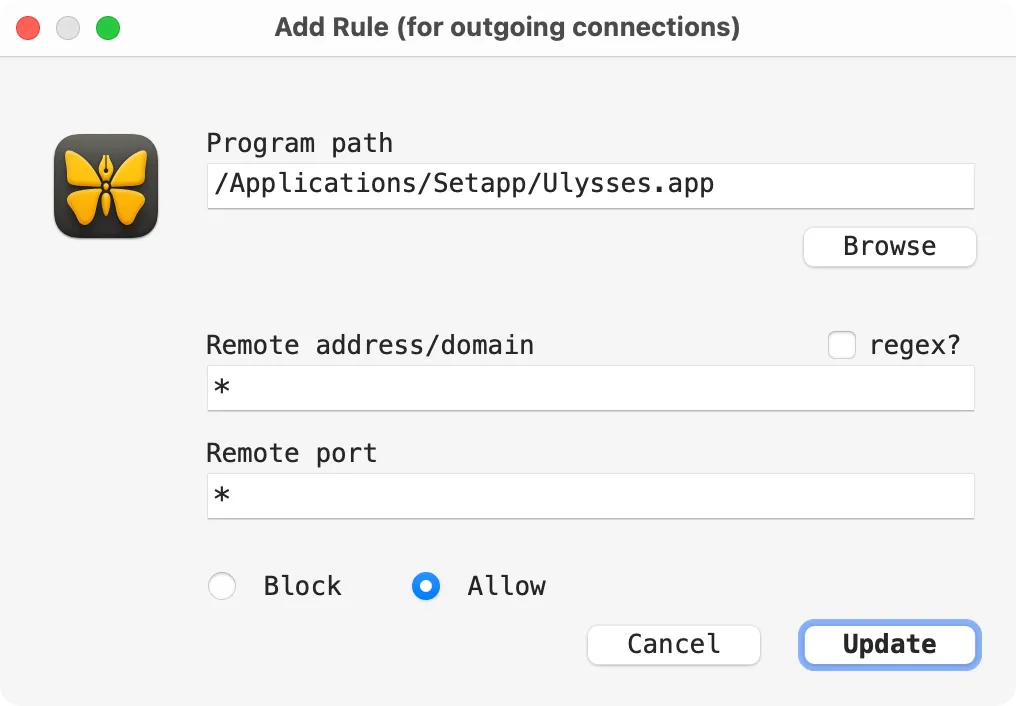Focus the Program path text field
Image resolution: width=1016 pixels, height=706 pixels.
click(590, 186)
